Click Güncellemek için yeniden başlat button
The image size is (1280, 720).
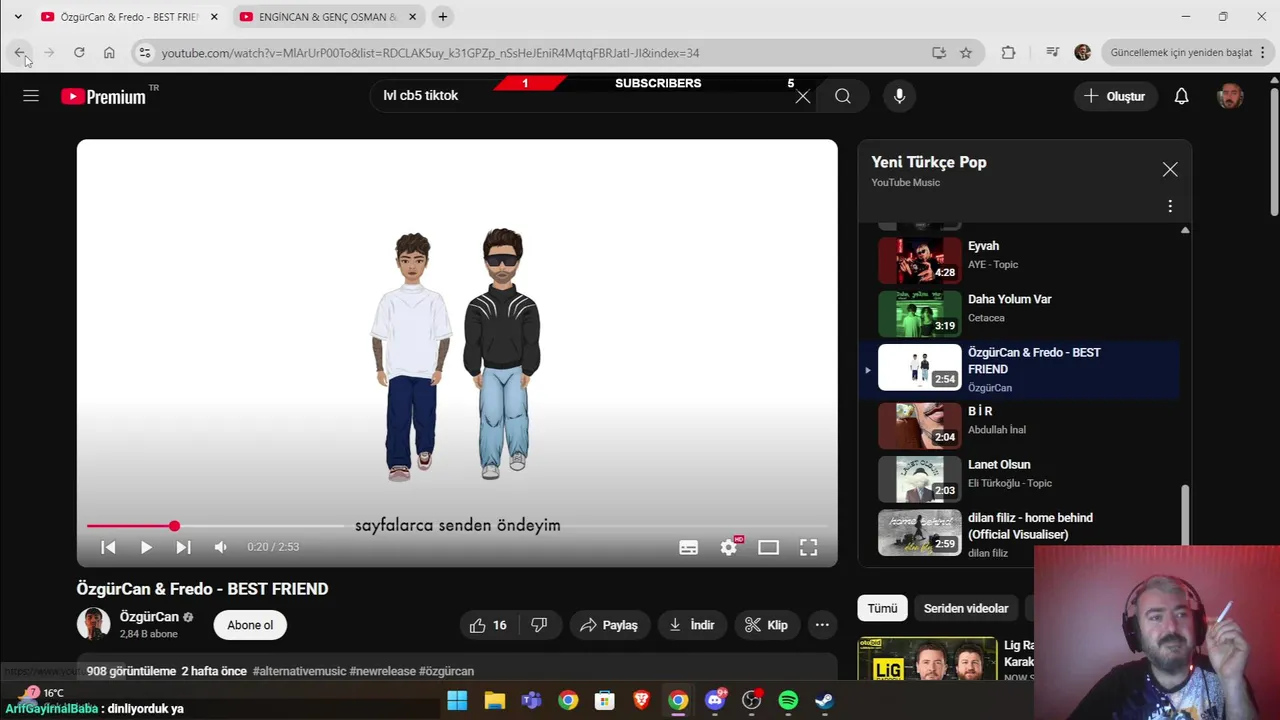pyautogui.click(x=1181, y=53)
